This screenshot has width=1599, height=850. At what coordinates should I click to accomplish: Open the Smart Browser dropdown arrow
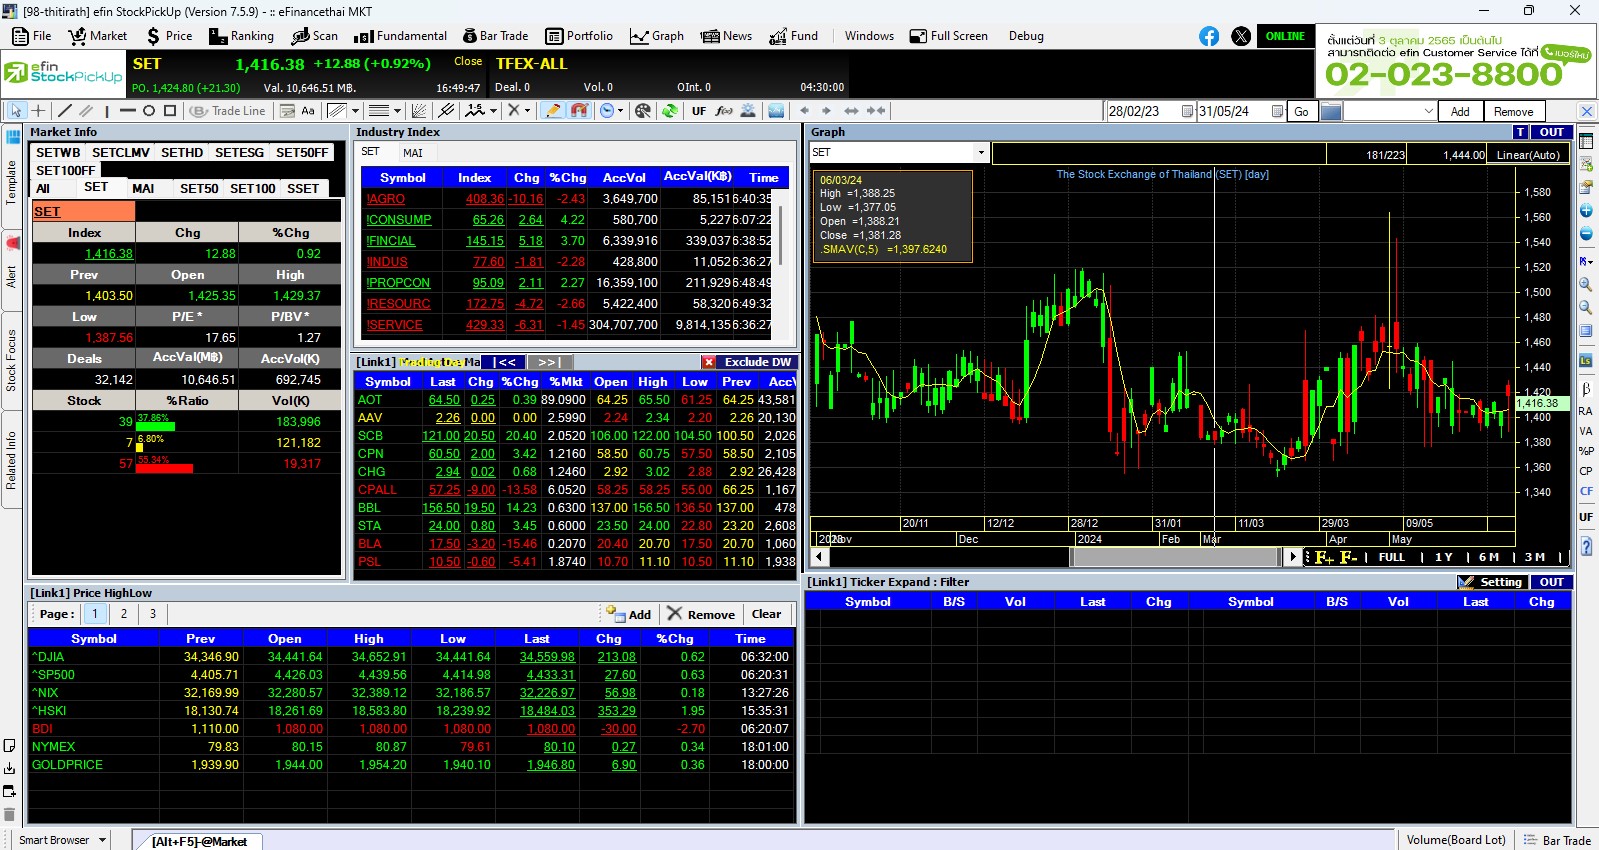tap(102, 840)
